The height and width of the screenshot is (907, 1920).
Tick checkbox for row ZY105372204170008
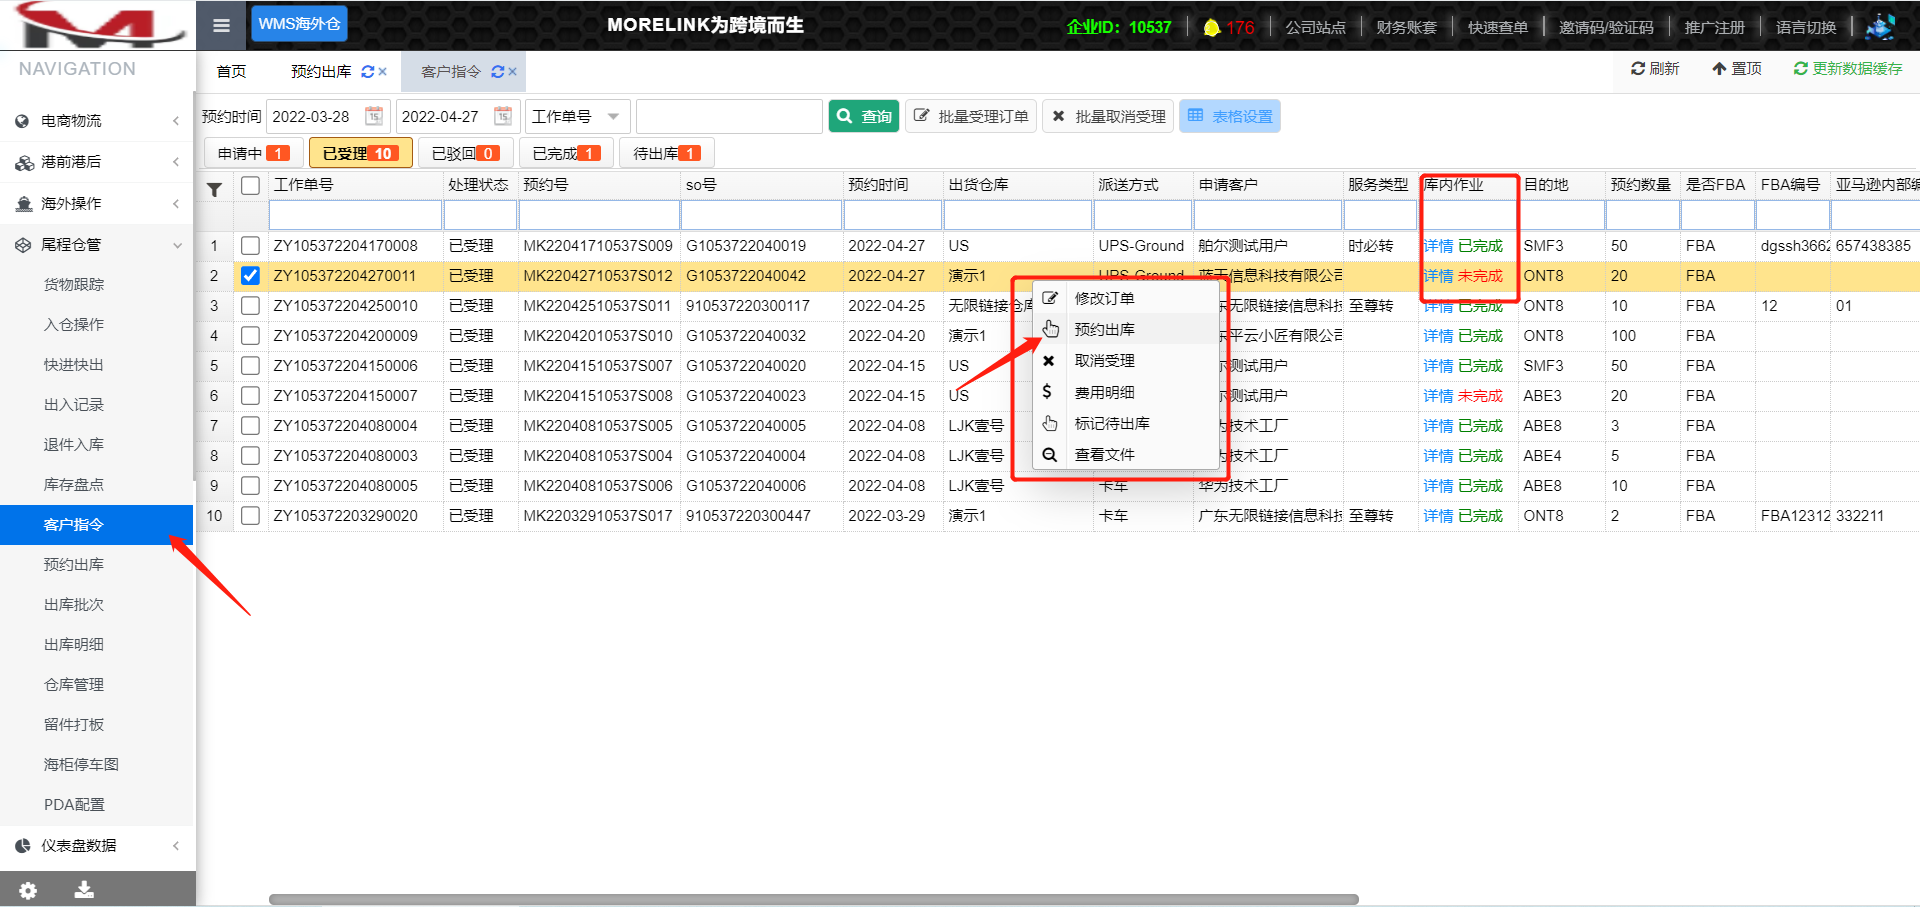[250, 246]
